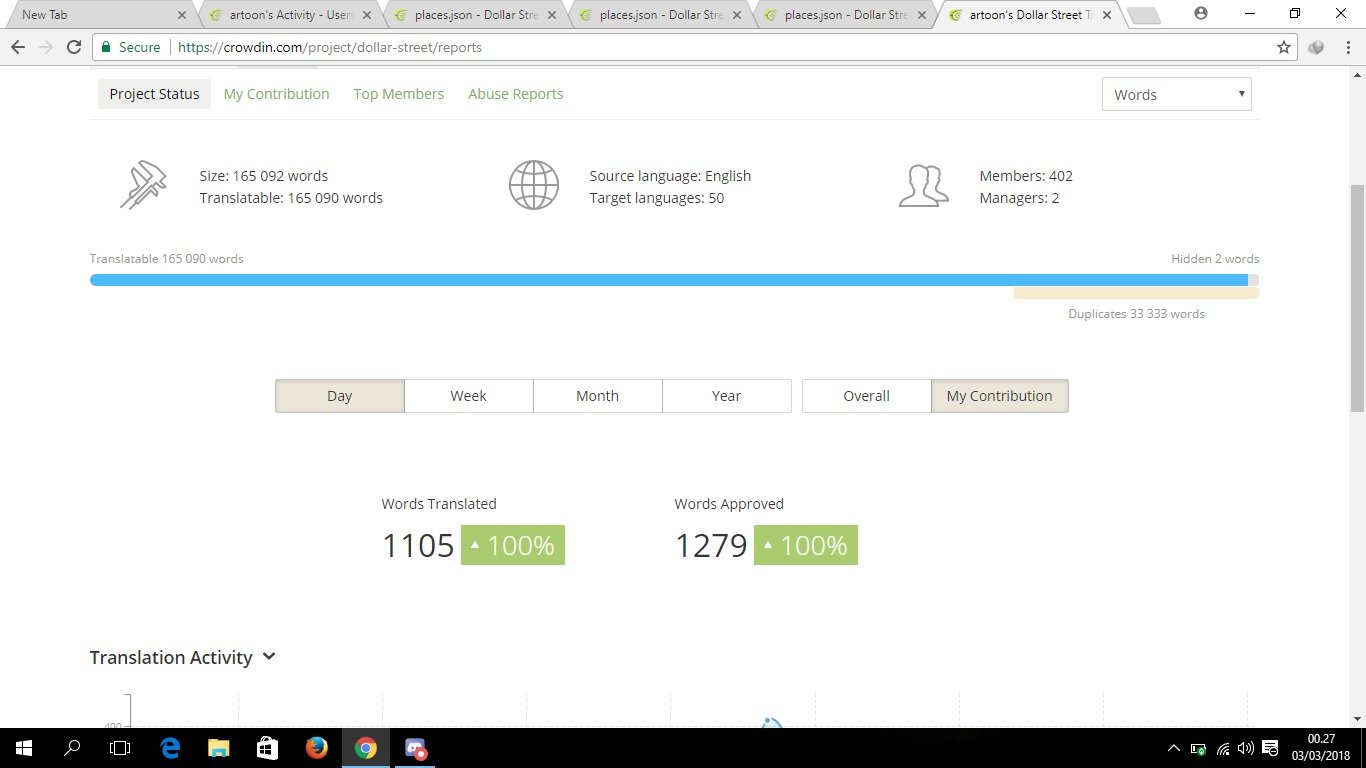Open File Explorer from the taskbar
The height and width of the screenshot is (768, 1366).
[x=219, y=748]
